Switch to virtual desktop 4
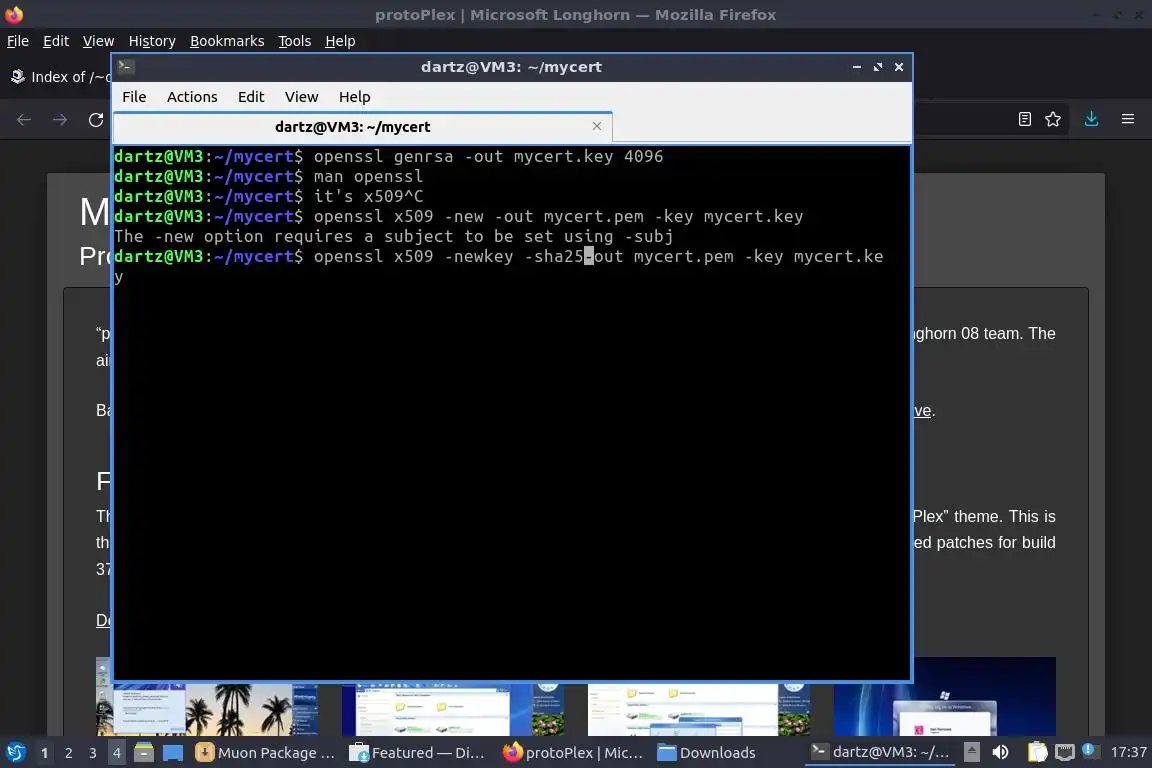 click(x=116, y=753)
